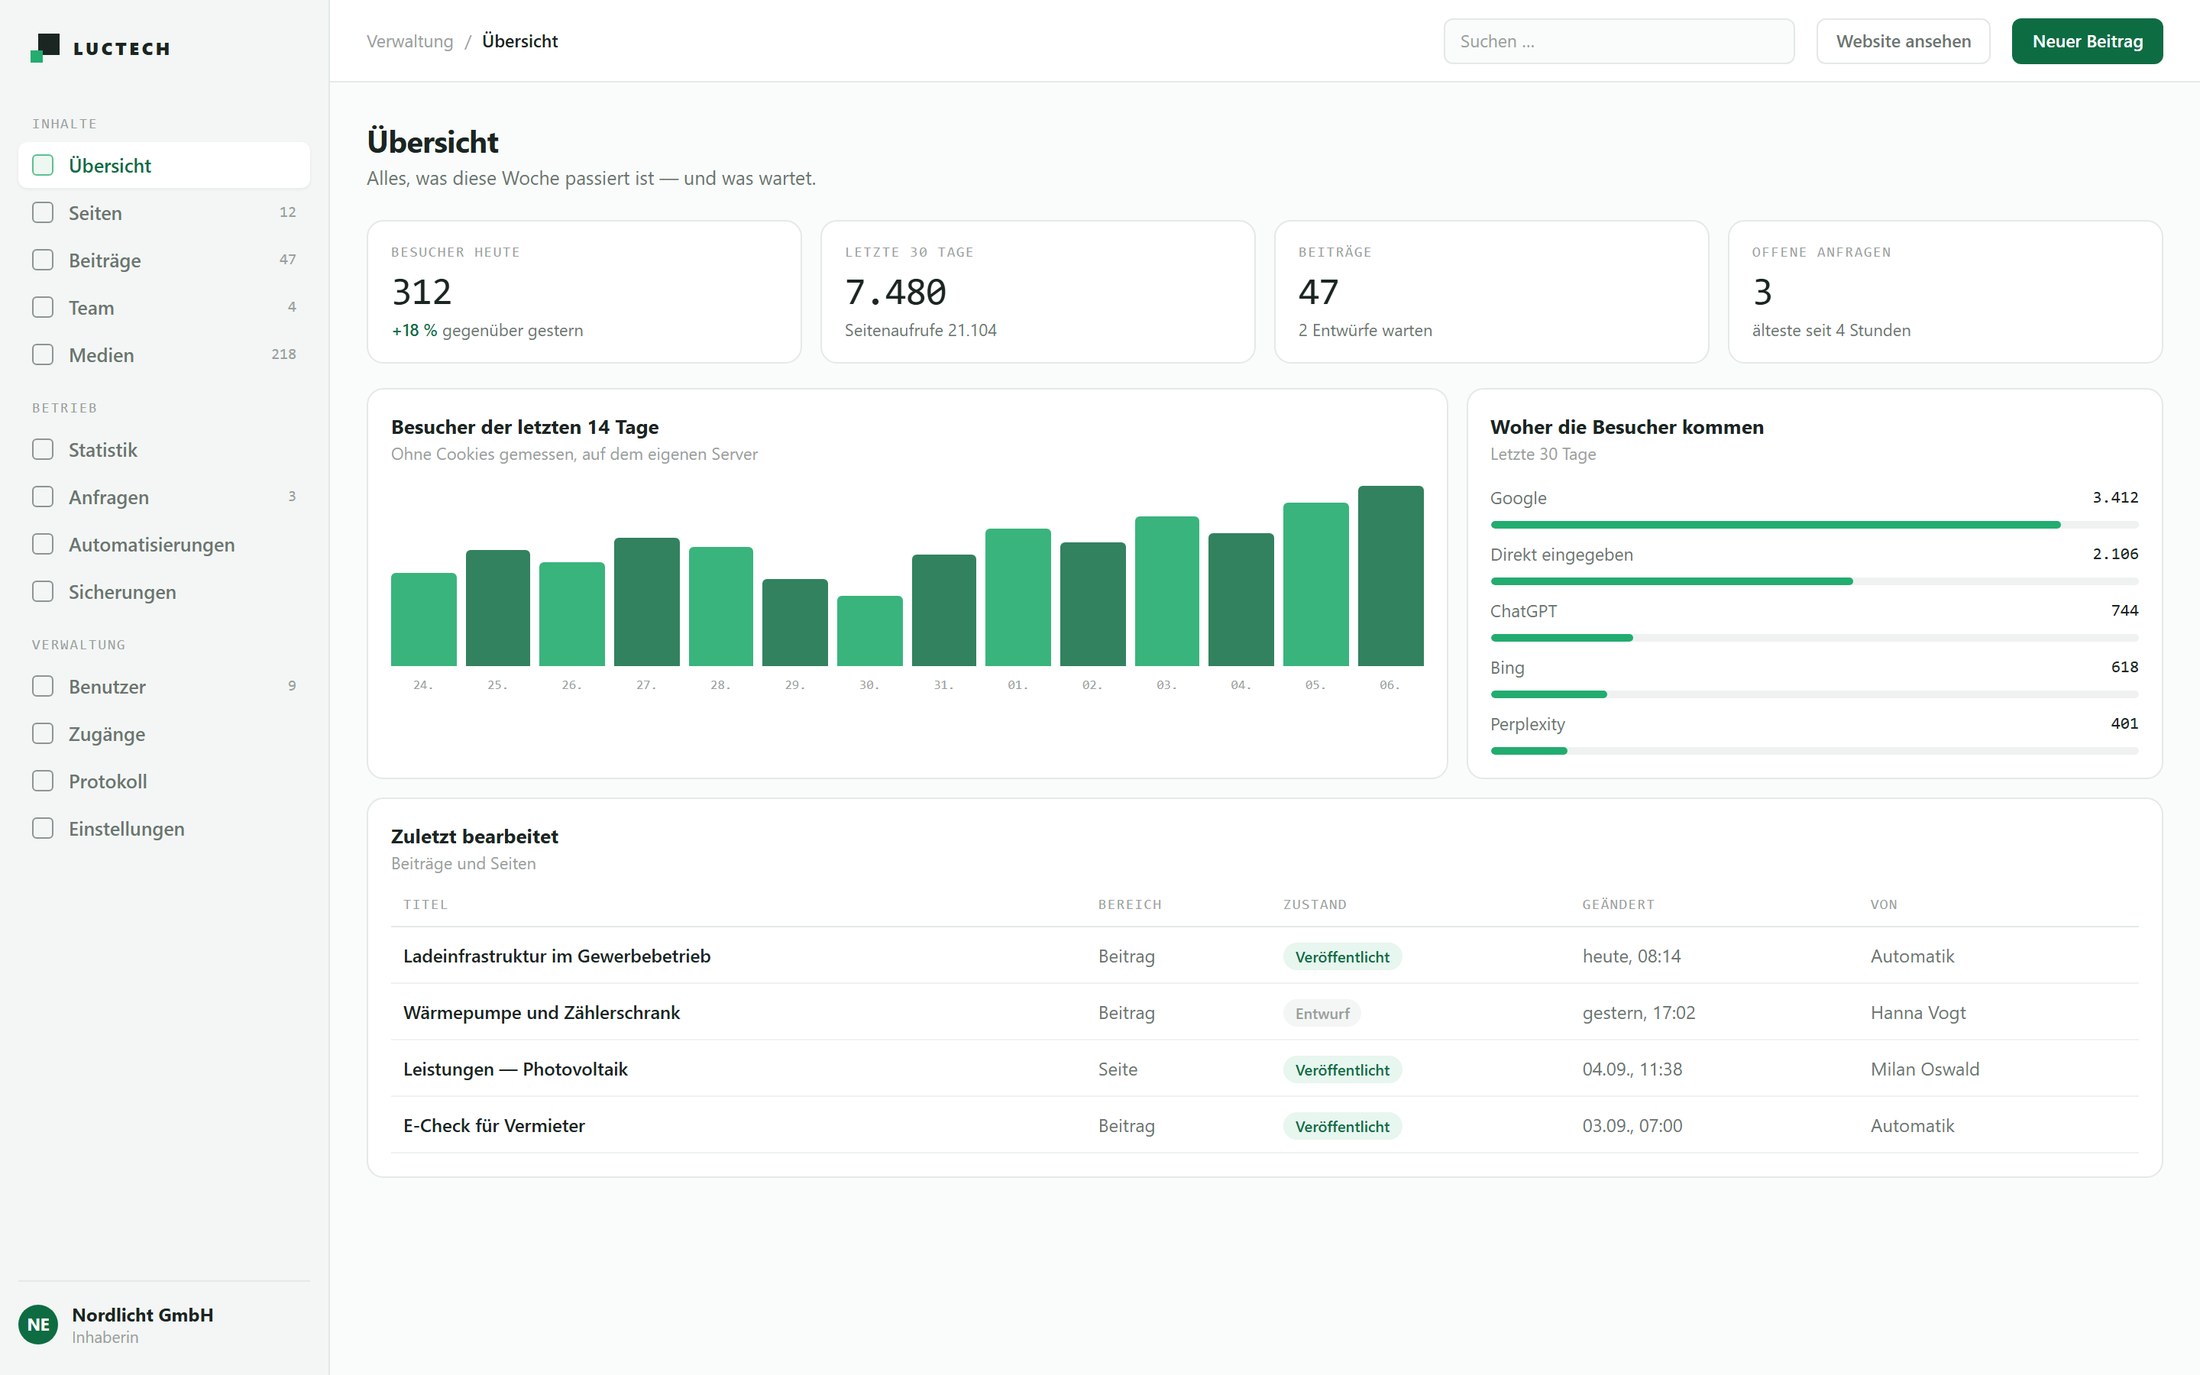Select Leistungen — Photovoltaik title

pos(515,1069)
